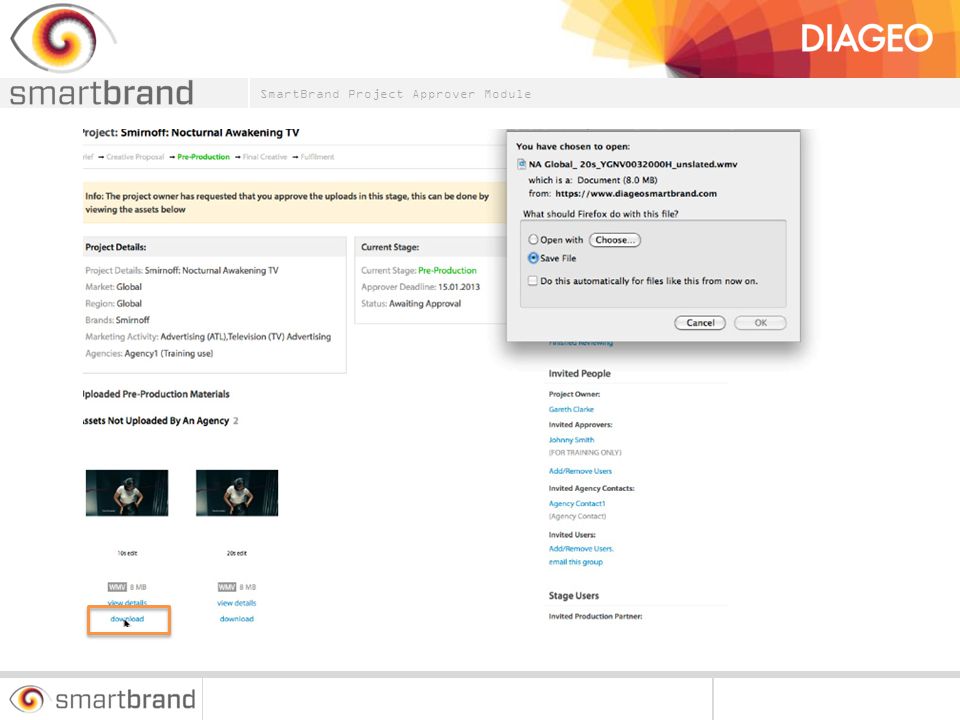
Task: Click the dialog filename 'NA Global_ 20s_YGNV0032000H_unslated.wmv'
Action: point(633,164)
